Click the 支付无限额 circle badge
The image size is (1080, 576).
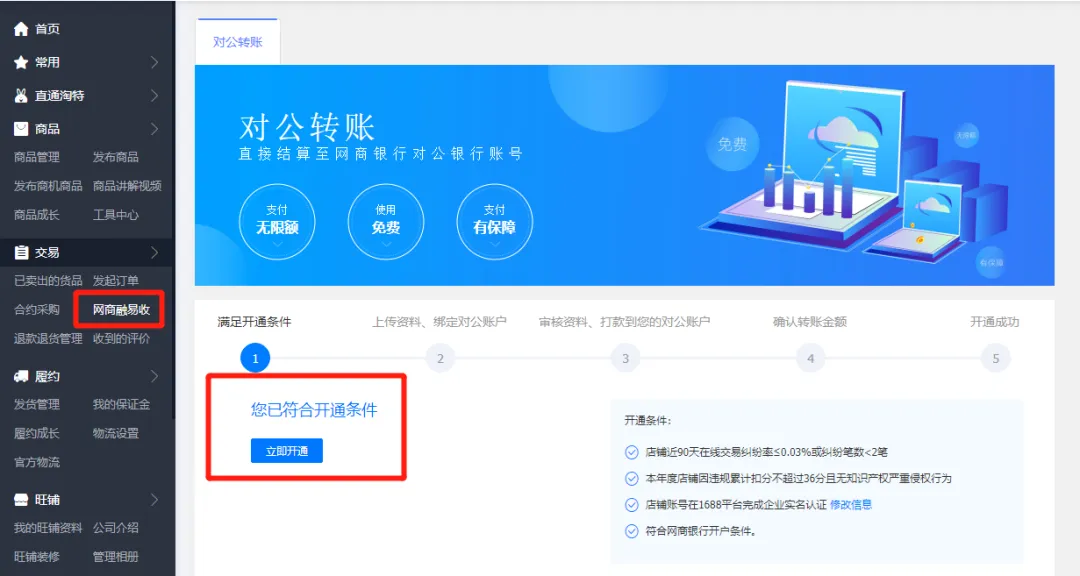point(277,222)
